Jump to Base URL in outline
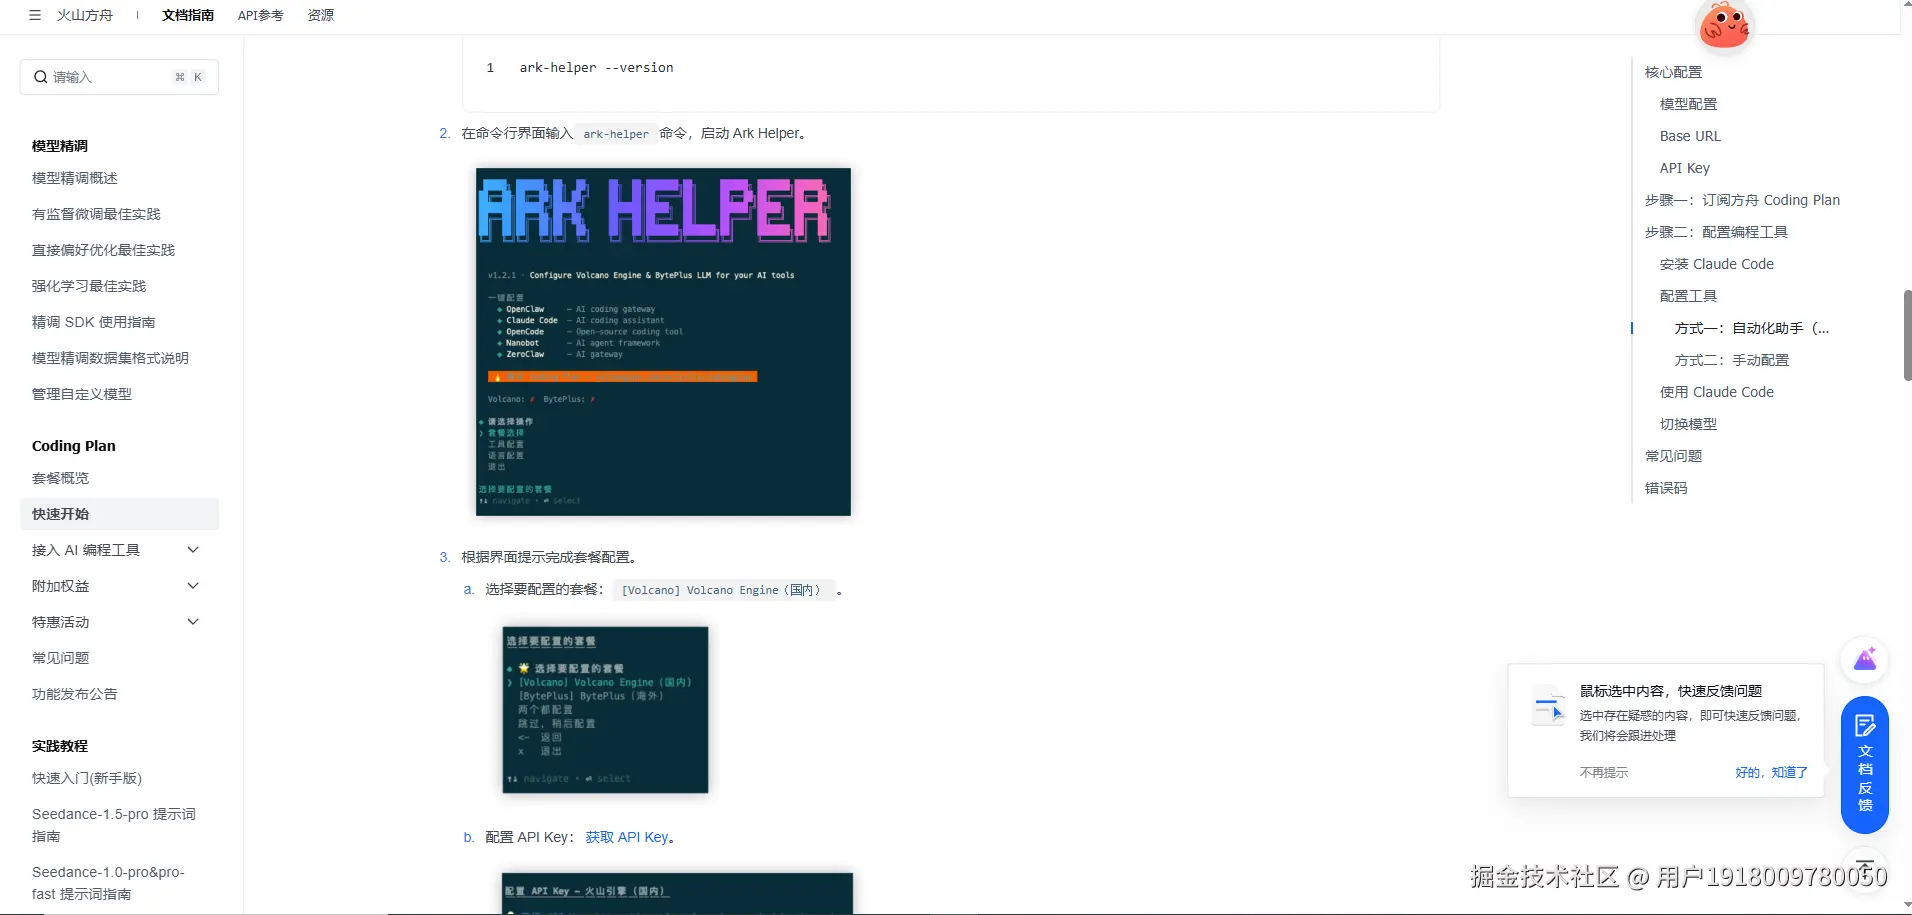 click(1690, 136)
